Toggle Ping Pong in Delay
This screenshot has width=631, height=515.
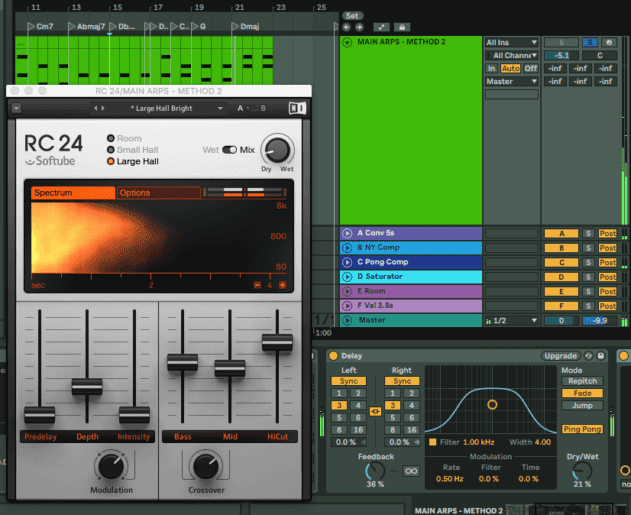coord(582,429)
